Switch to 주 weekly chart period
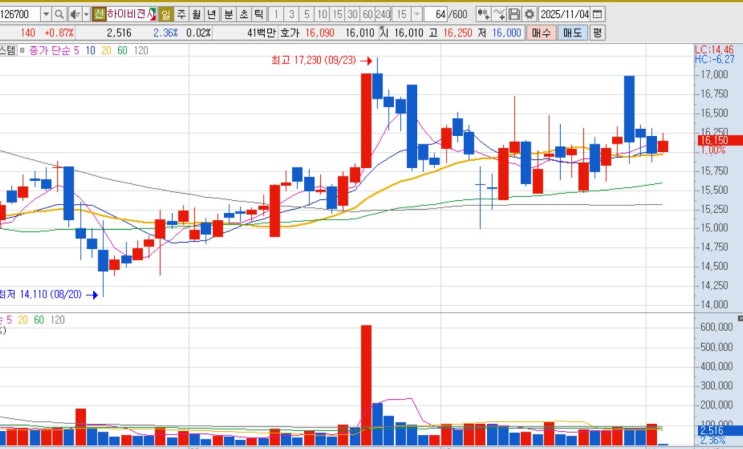Screen dimensions: 743x449 pos(181,15)
